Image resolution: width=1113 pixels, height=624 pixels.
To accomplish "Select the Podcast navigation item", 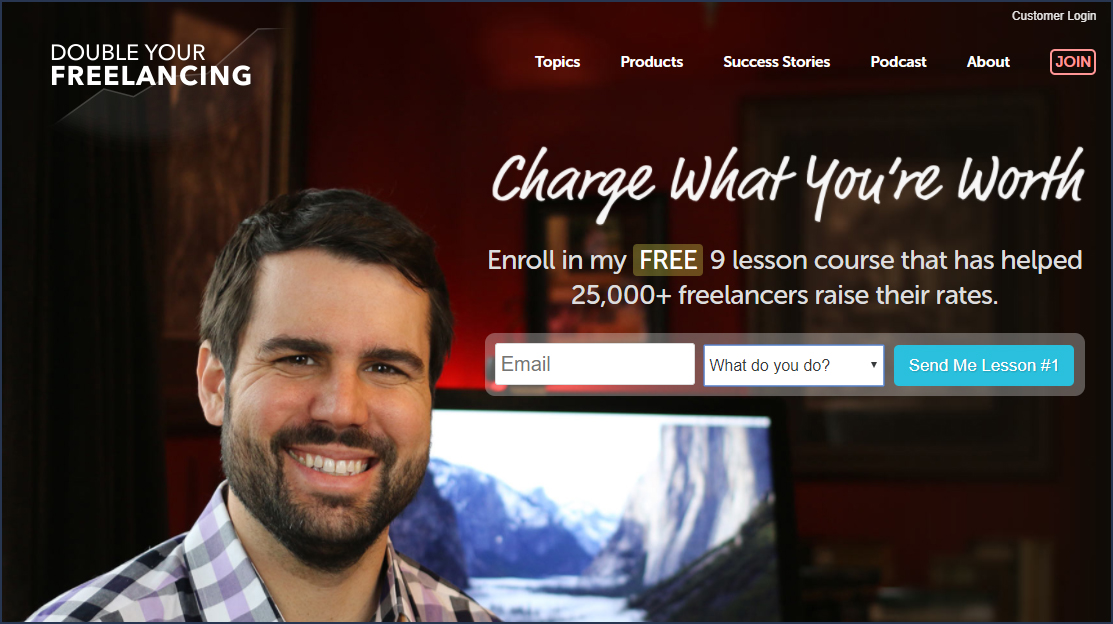I will (898, 62).
